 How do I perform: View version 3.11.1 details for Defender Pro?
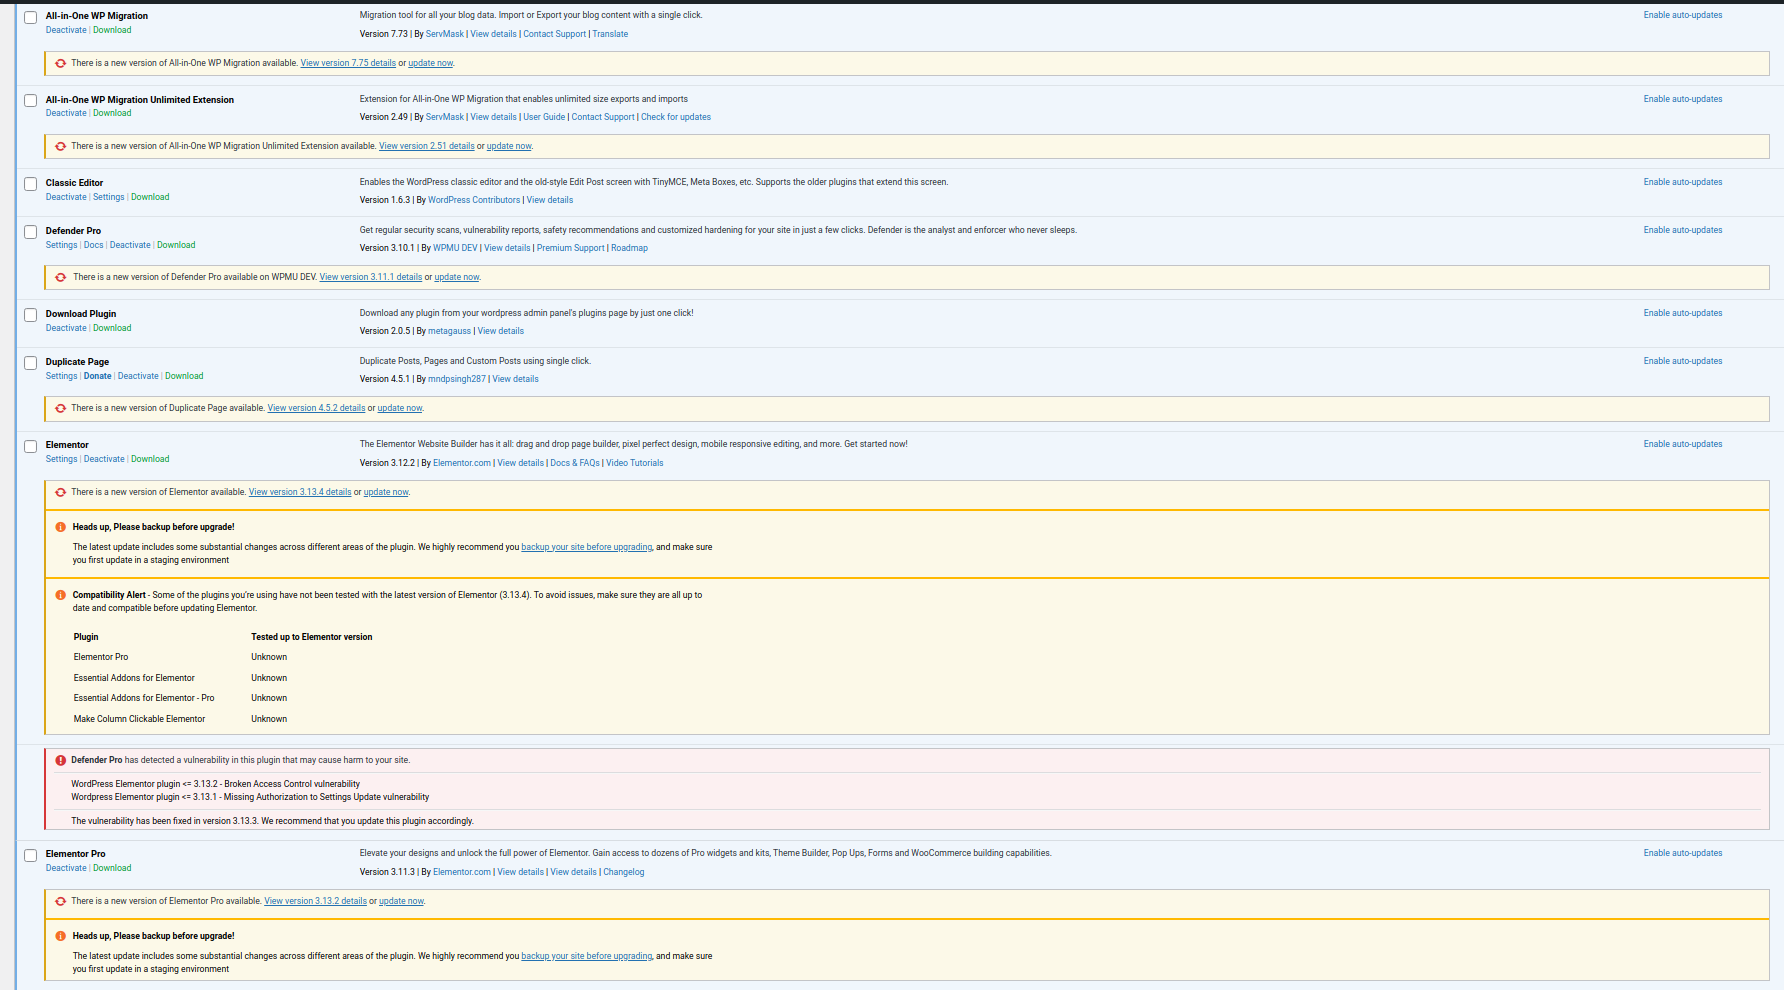pos(370,277)
